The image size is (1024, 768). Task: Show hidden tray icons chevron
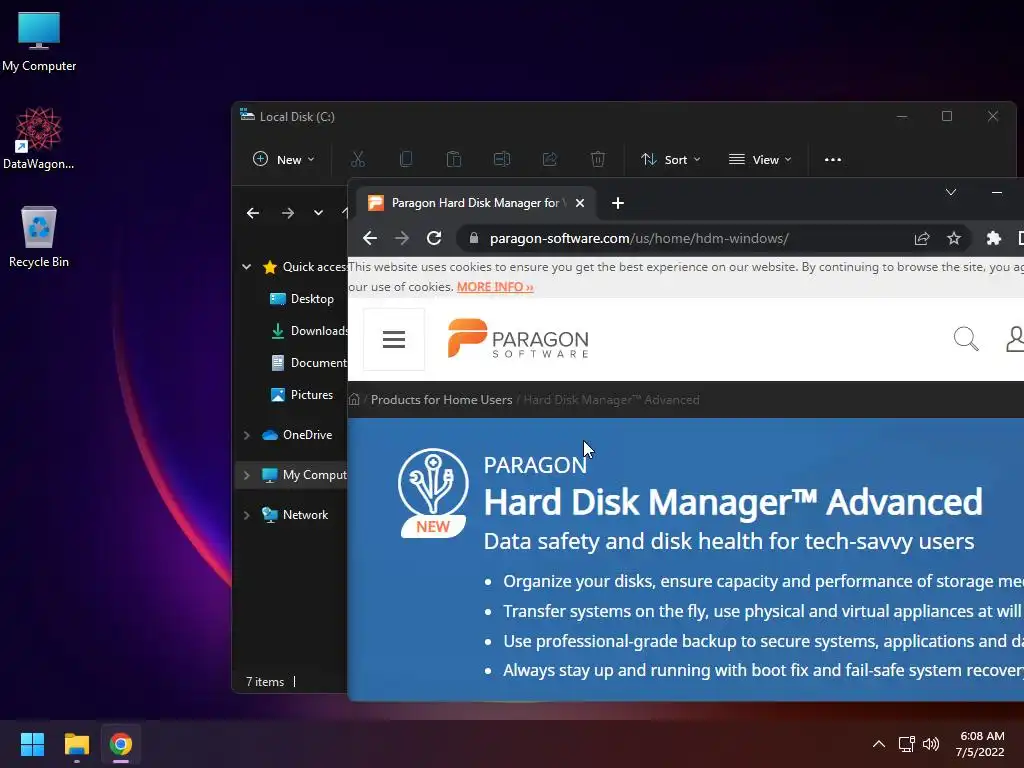point(879,744)
